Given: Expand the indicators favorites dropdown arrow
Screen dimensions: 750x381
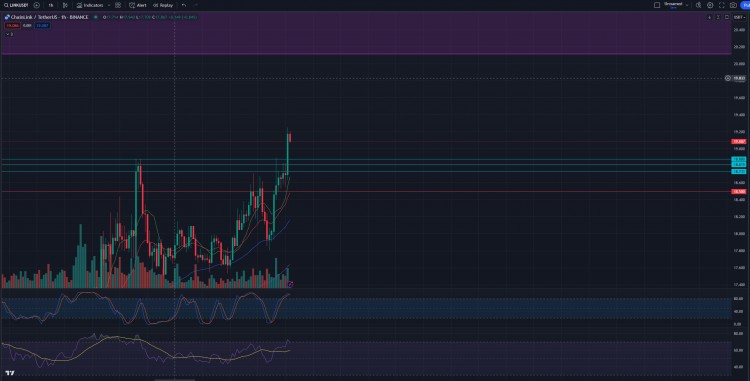Looking at the screenshot, I should tap(109, 5).
